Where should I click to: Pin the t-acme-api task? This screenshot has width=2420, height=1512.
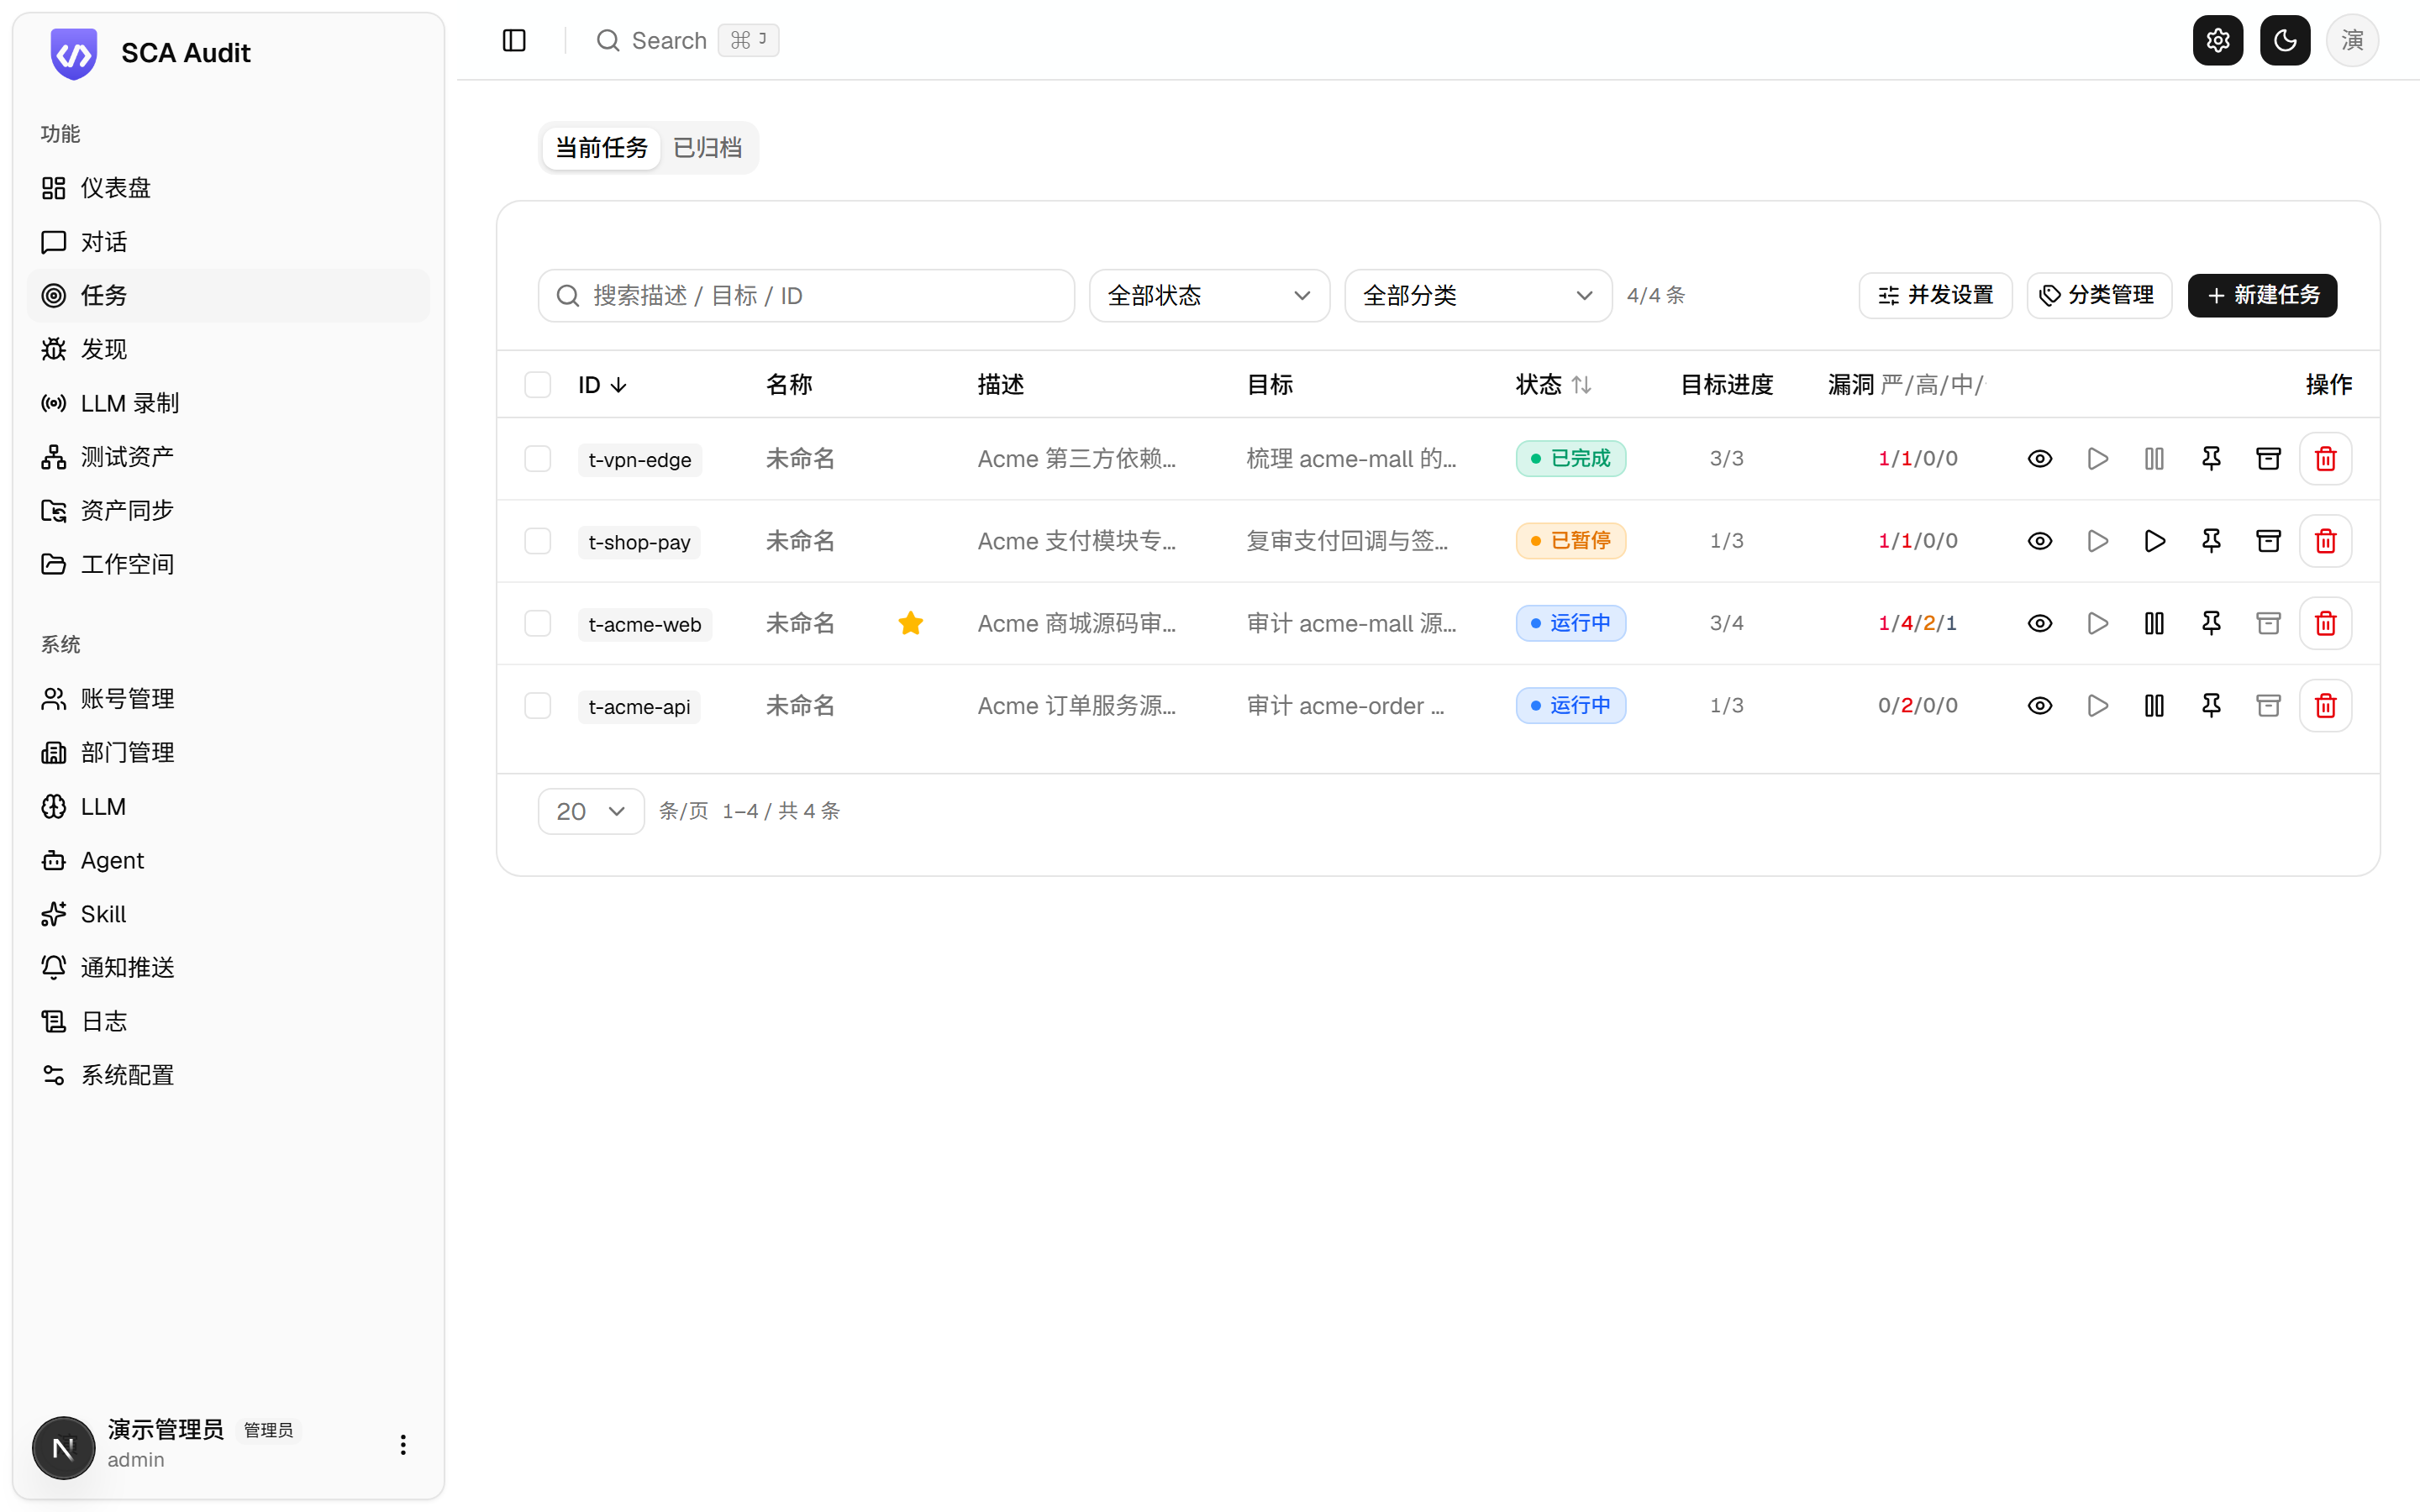pos(2211,706)
